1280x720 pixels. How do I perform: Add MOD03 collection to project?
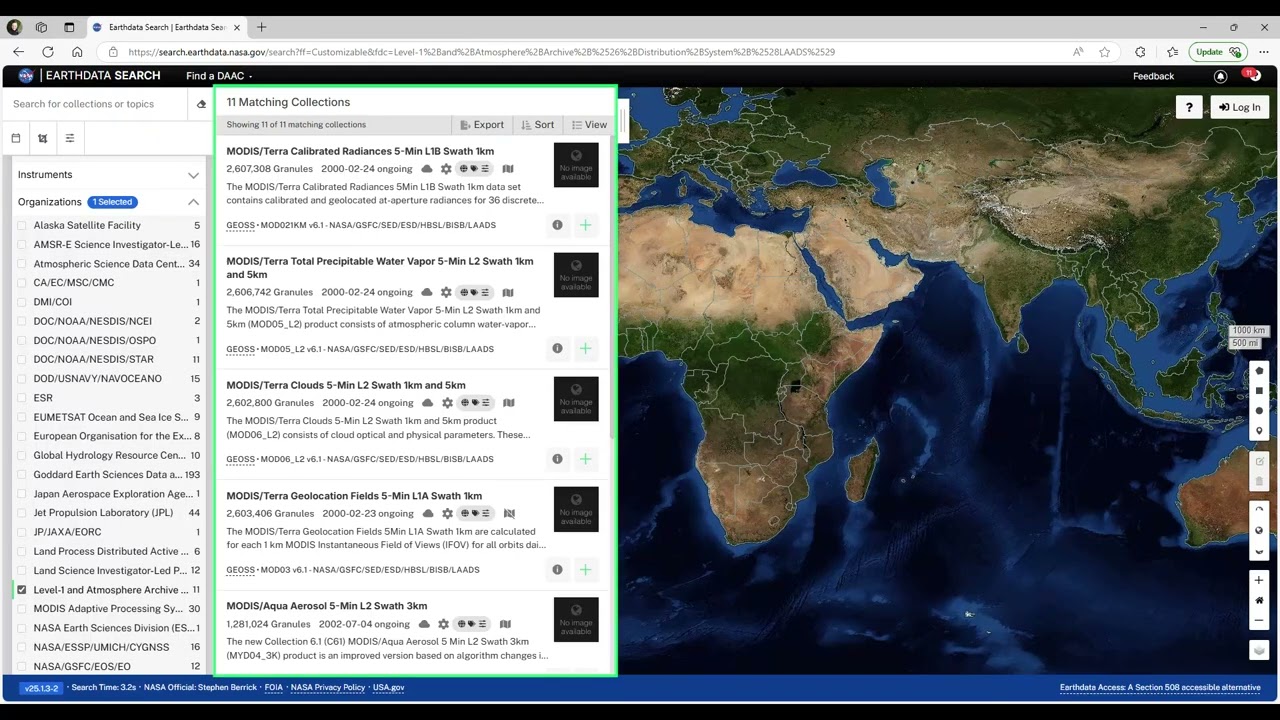[x=585, y=570]
